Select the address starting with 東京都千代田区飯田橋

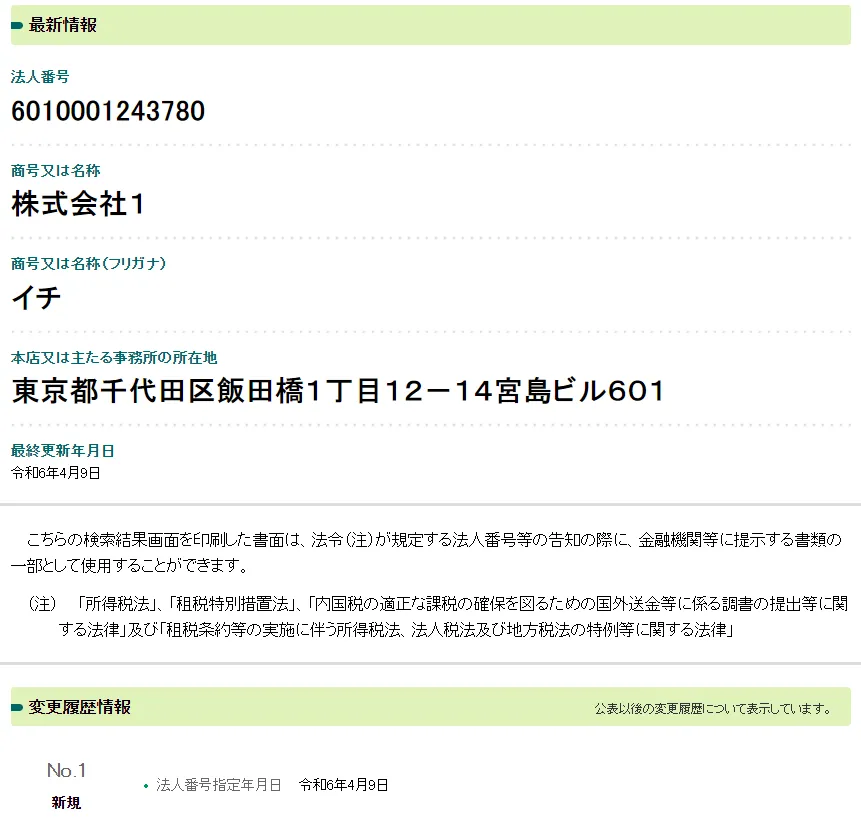click(338, 391)
